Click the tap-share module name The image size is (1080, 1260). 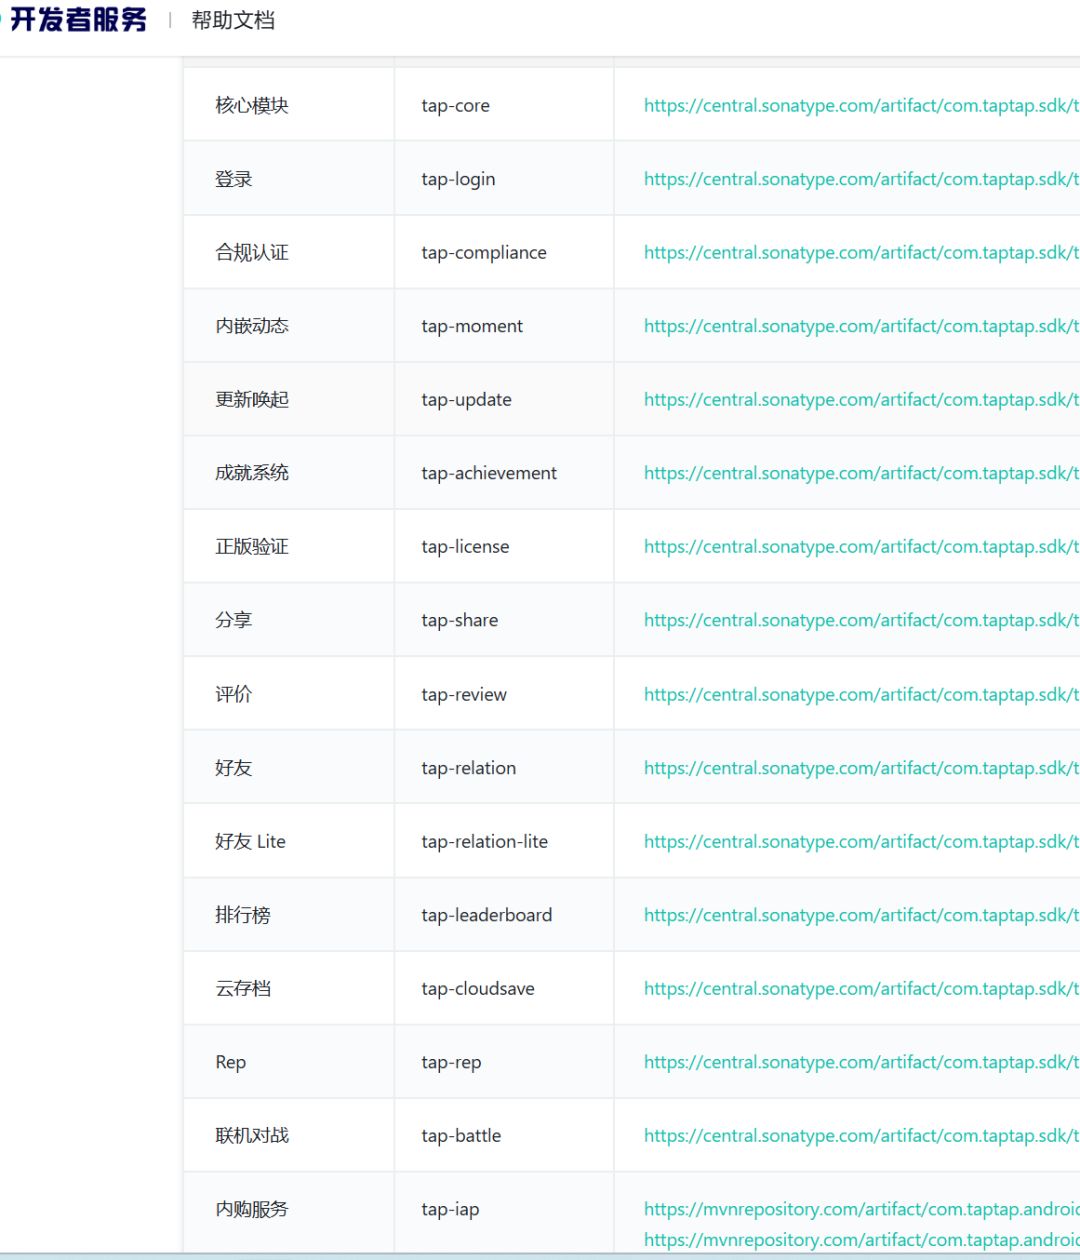(x=460, y=620)
